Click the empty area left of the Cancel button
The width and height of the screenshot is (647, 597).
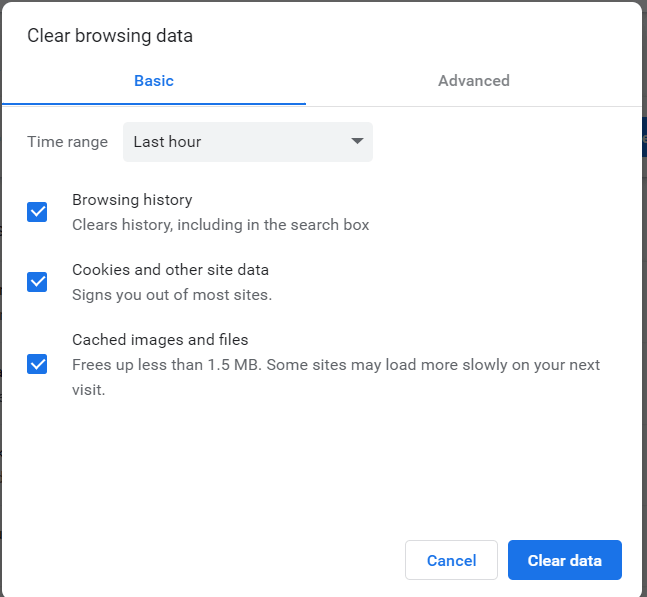pos(200,560)
